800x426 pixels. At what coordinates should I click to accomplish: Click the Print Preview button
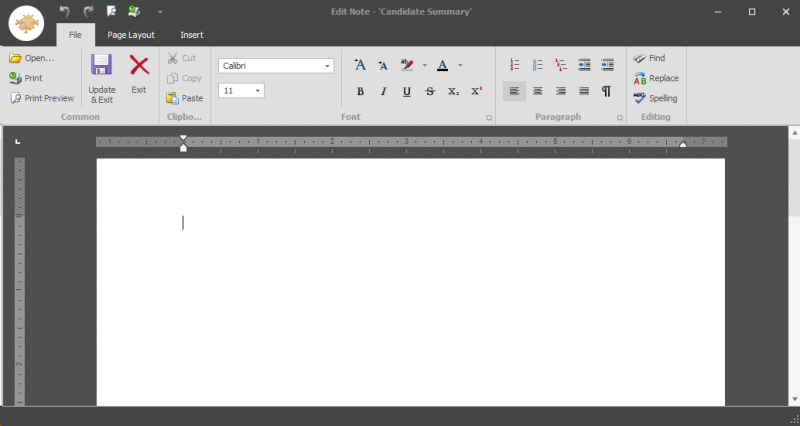coord(42,98)
